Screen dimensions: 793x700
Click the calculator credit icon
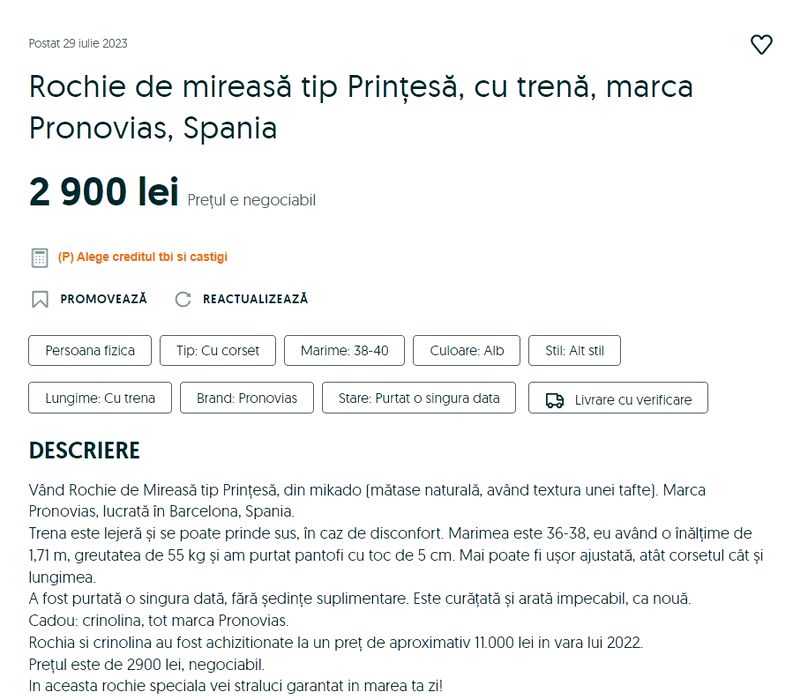pyautogui.click(x=40, y=257)
